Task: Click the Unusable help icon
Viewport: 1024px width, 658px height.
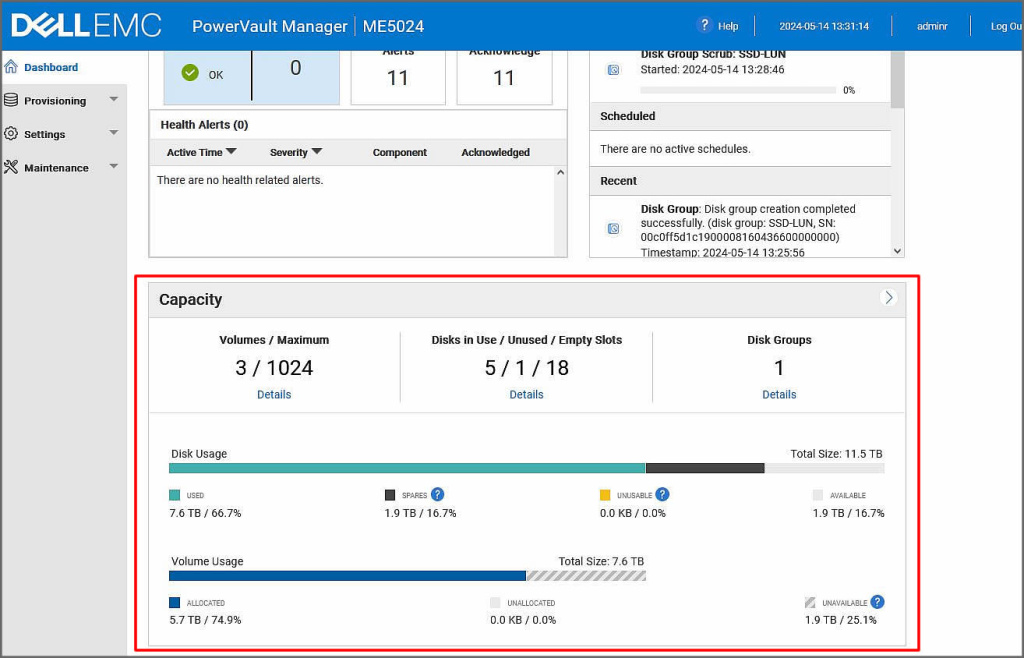Action: (x=662, y=494)
